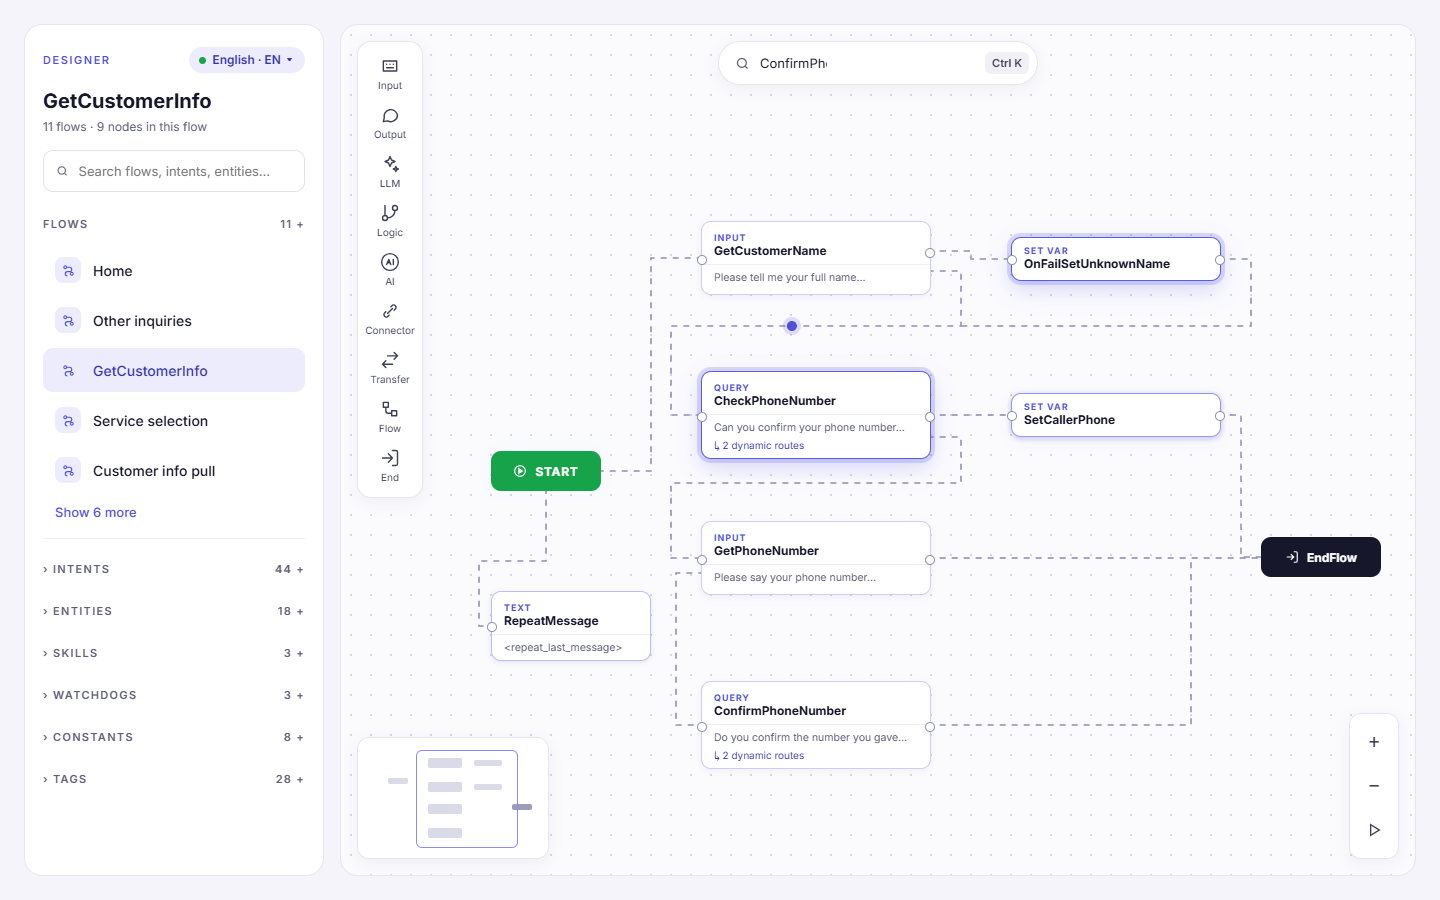1440x900 pixels.
Task: Select the ConfirmPhoneNumber query node
Action: 816,725
